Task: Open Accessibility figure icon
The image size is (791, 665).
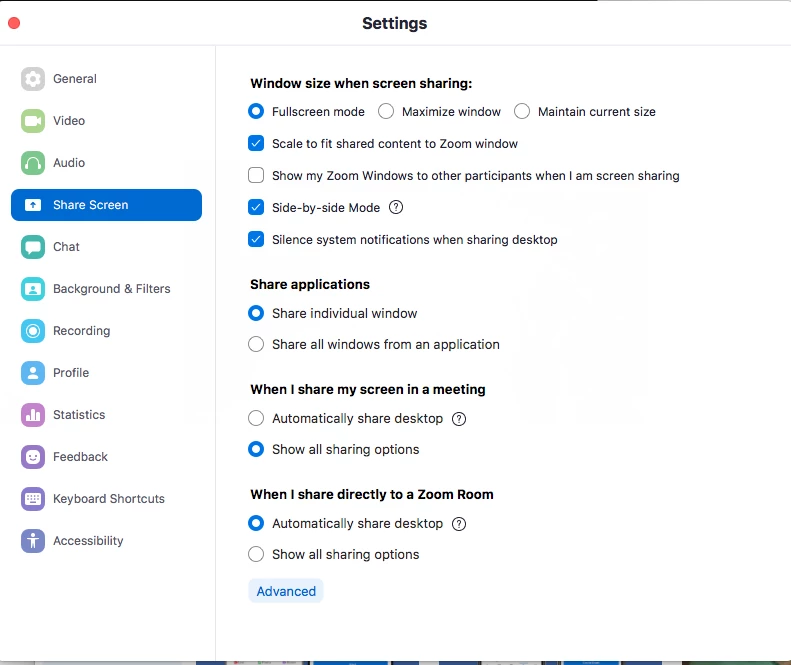Action: point(33,540)
